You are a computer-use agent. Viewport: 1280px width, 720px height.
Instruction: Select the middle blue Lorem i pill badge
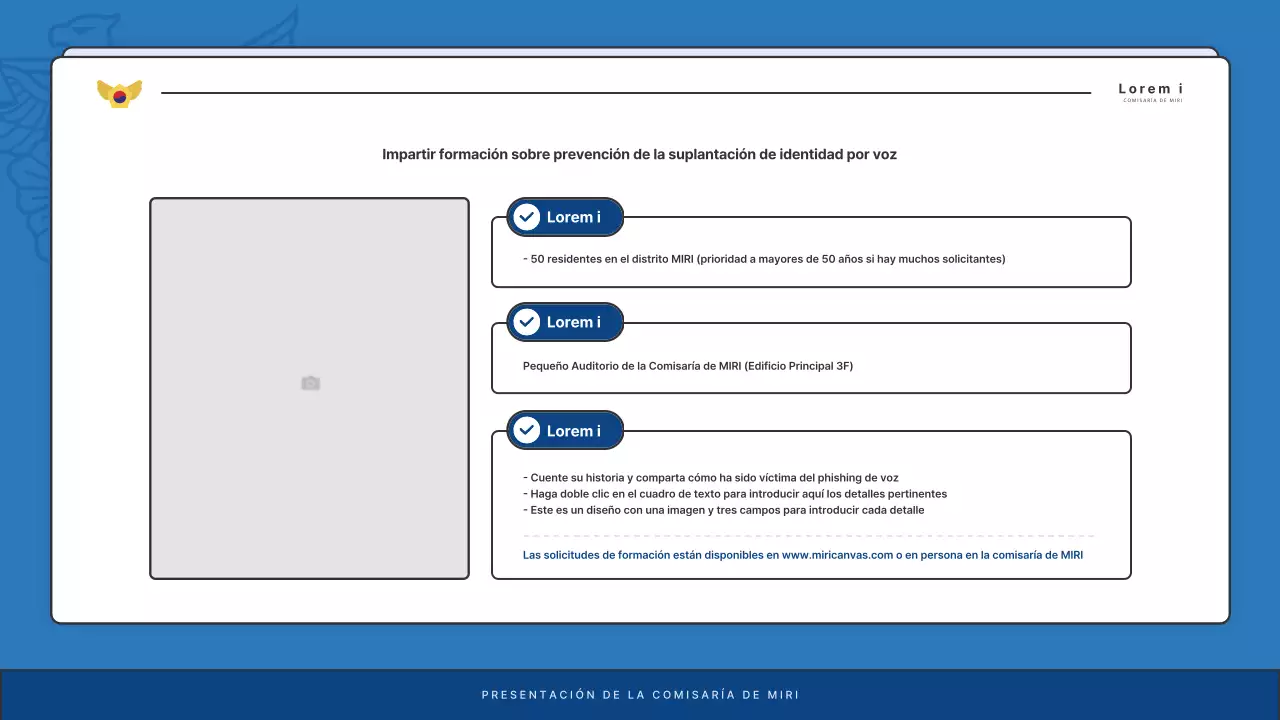565,322
